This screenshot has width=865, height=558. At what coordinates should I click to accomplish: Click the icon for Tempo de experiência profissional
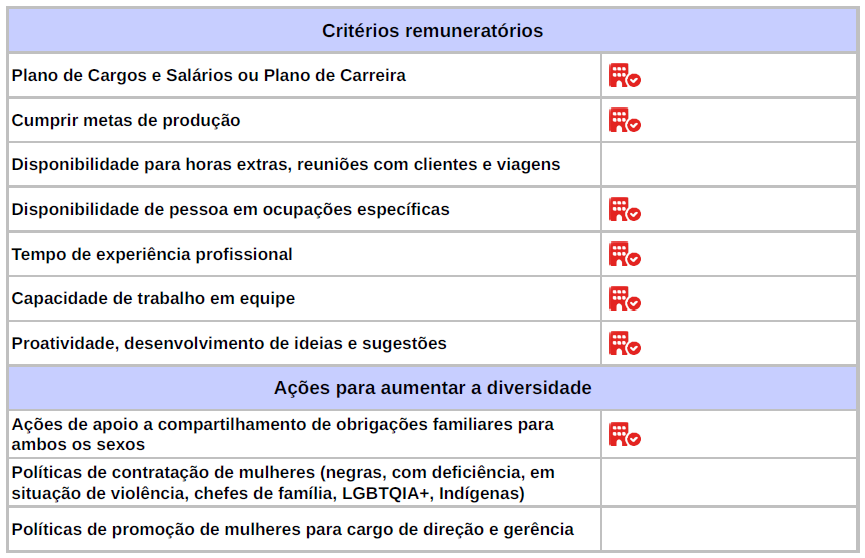point(624,254)
